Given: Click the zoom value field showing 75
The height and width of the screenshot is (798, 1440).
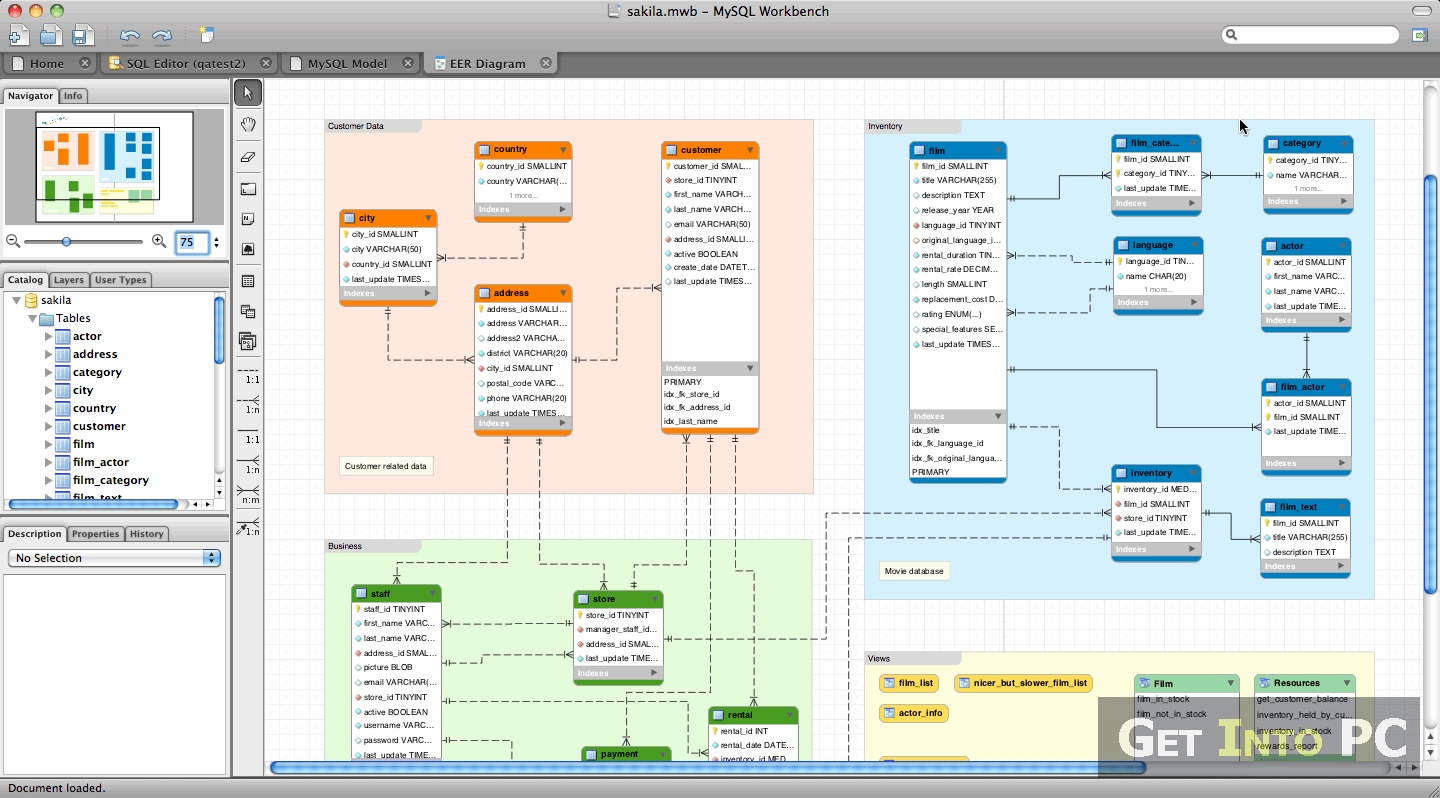Looking at the screenshot, I should point(192,242).
